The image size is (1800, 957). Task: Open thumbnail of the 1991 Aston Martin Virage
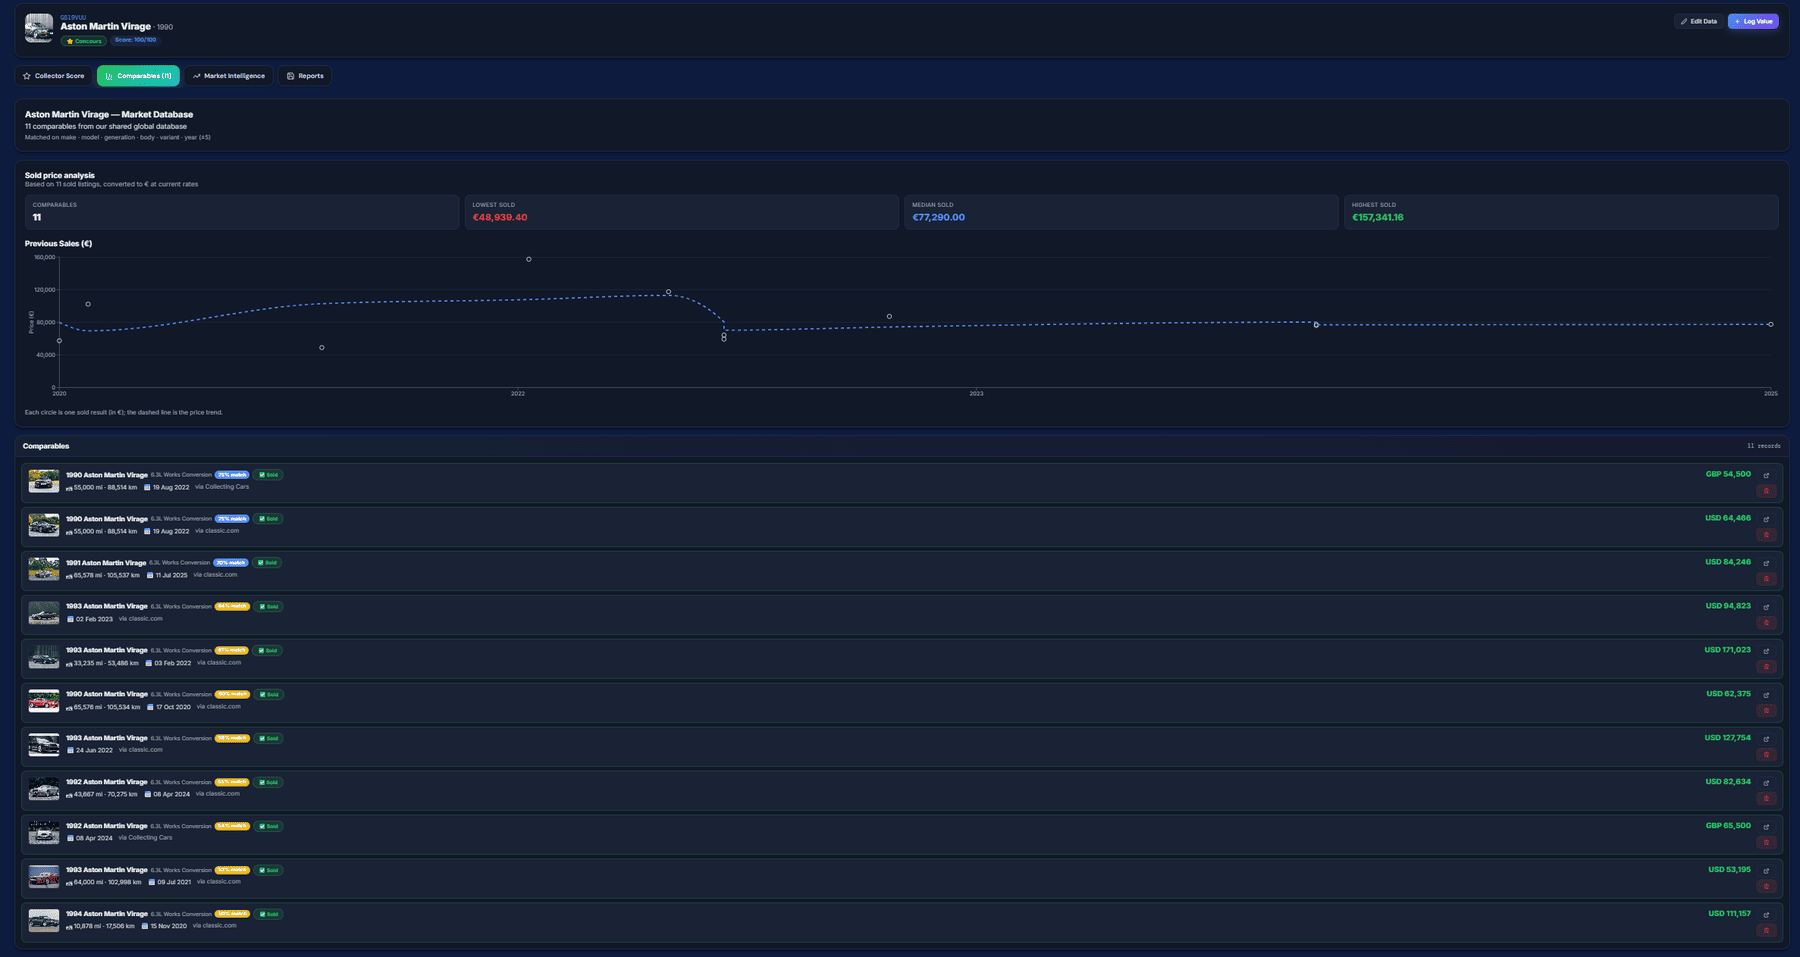point(44,569)
